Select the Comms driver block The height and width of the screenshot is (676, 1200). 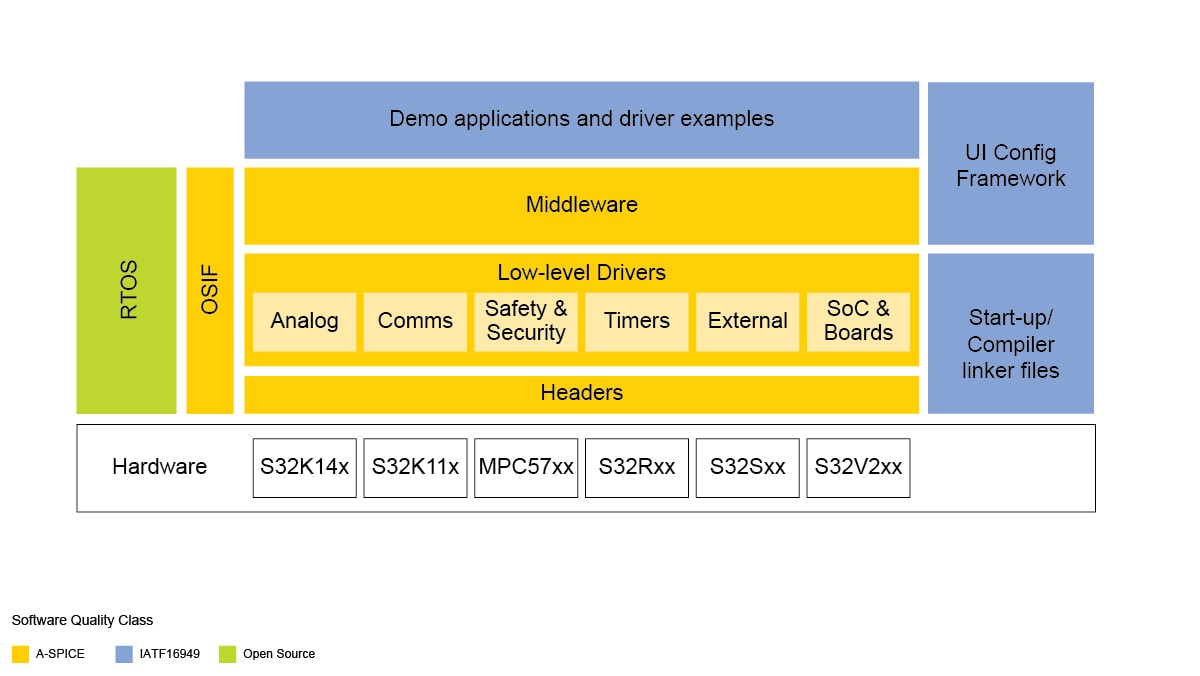tap(415, 321)
